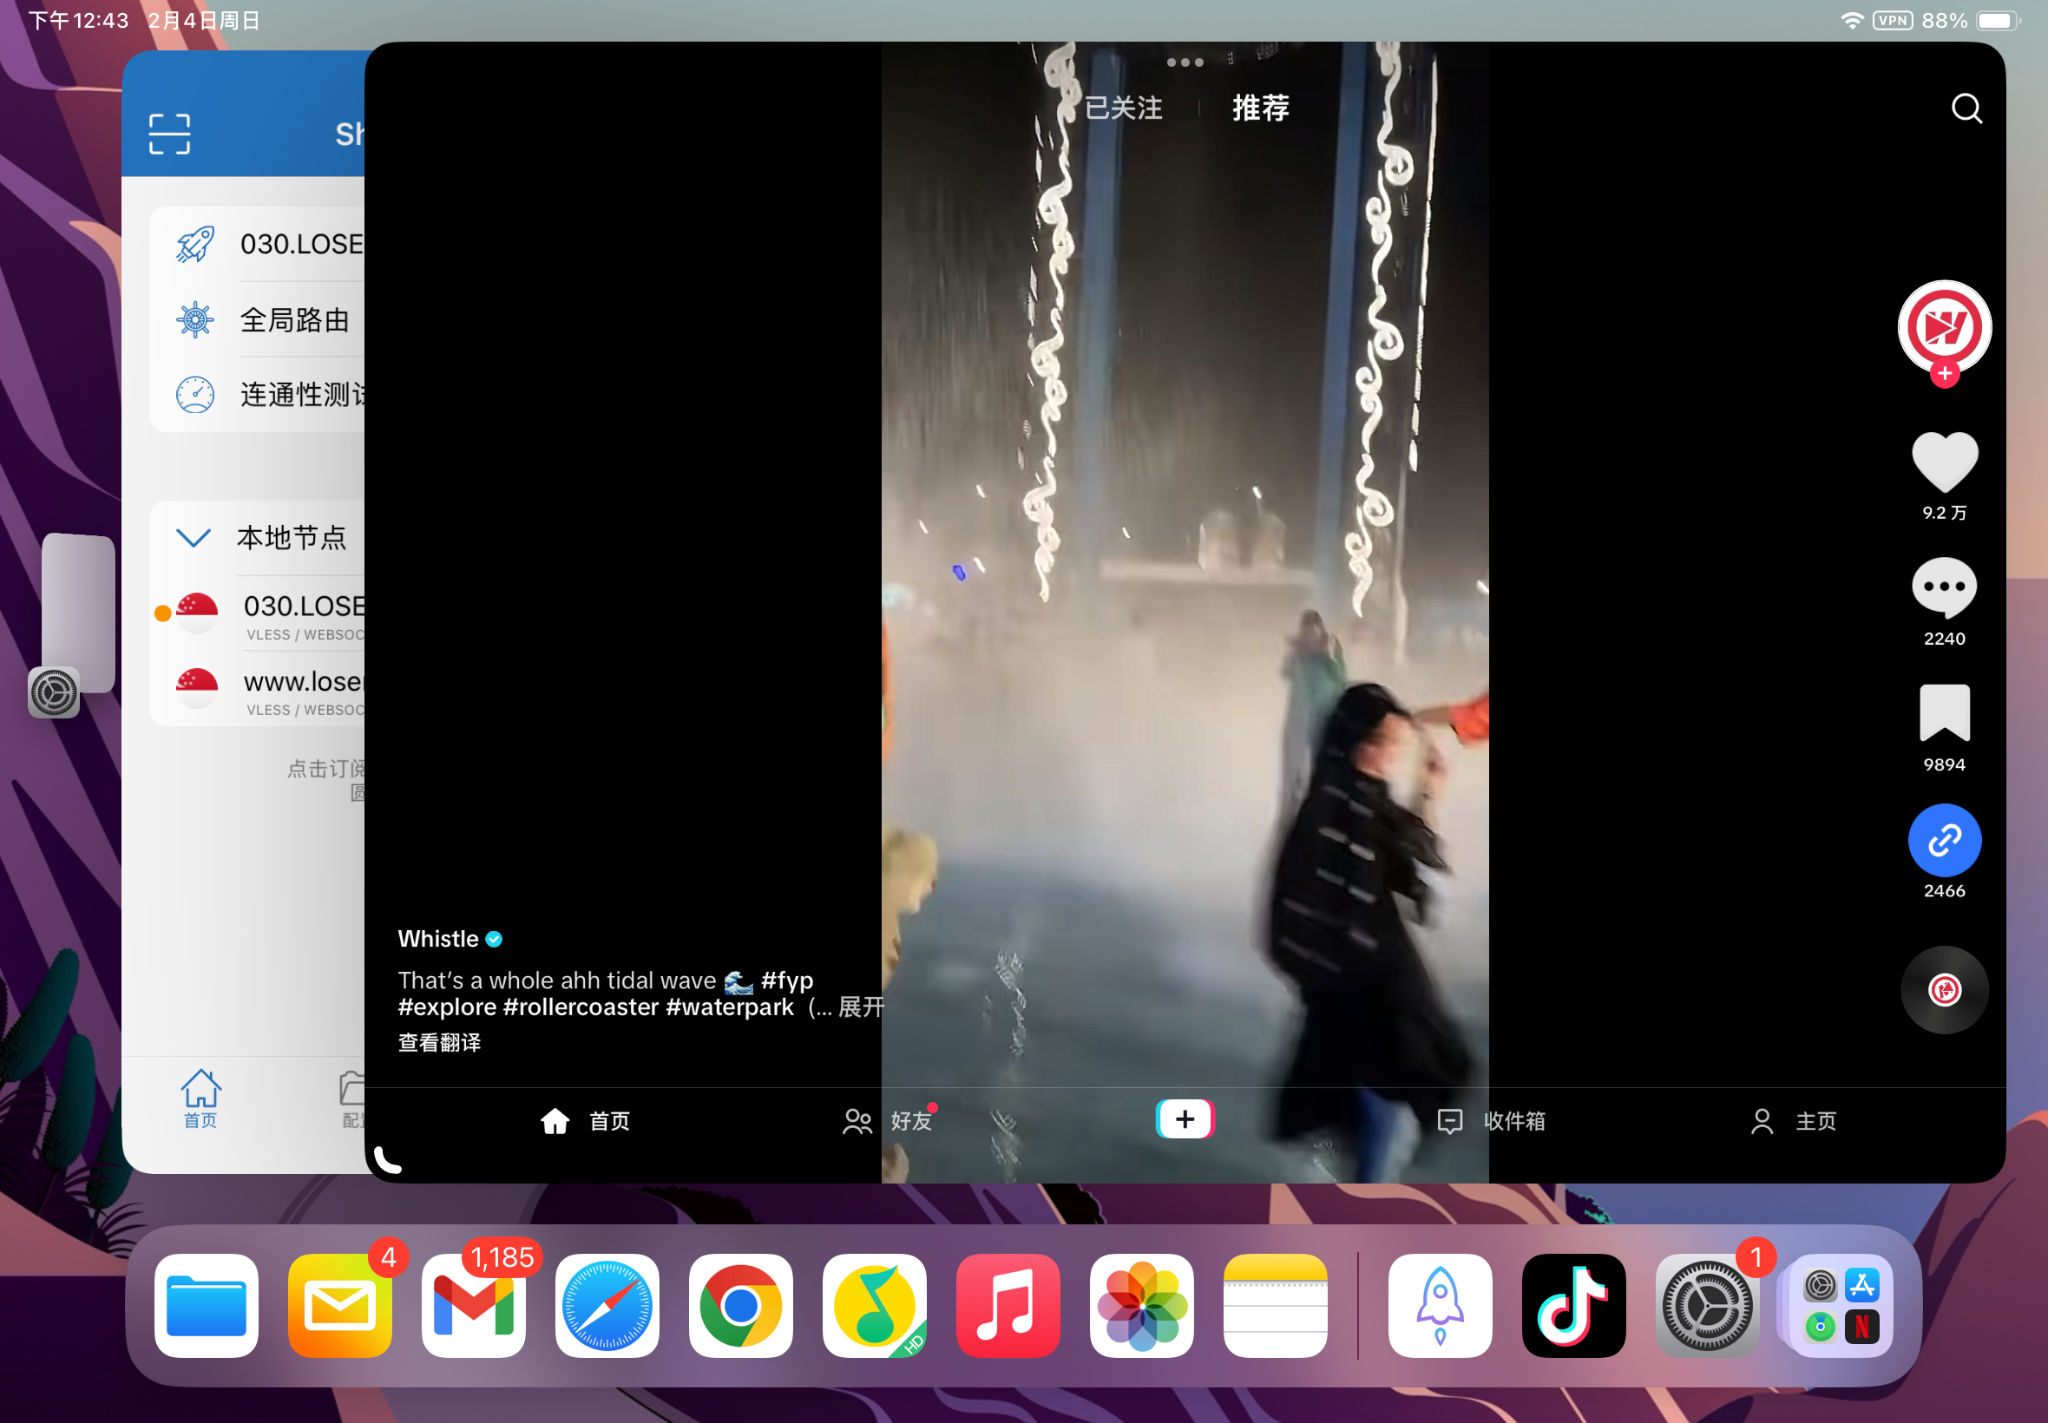Viewport: 2048px width, 1423px height.
Task: Tap the QR scan icon in Shadowrocket
Action: pos(169,134)
